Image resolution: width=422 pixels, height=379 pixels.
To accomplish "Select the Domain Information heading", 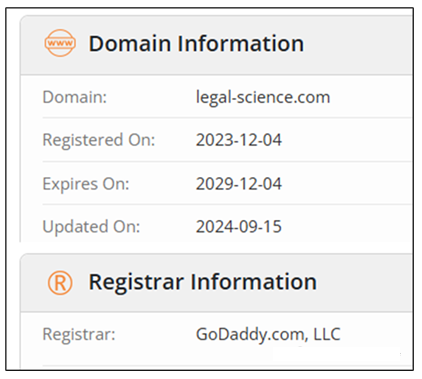I will (196, 44).
